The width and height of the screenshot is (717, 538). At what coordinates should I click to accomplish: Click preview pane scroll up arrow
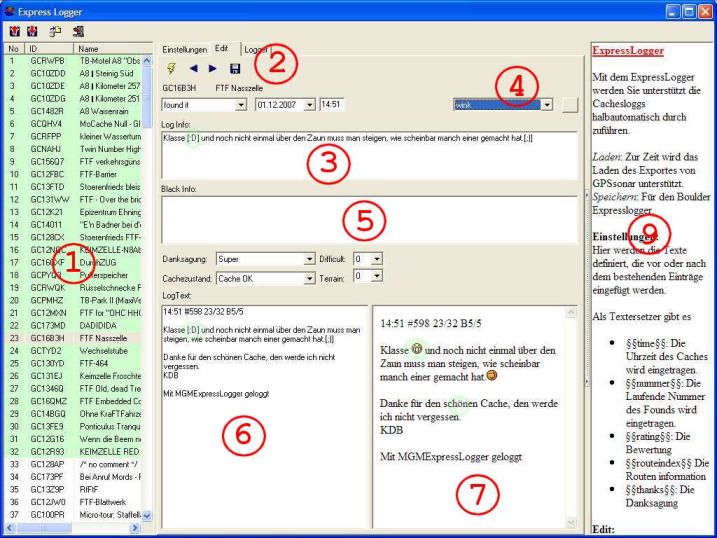pyautogui.click(x=571, y=313)
